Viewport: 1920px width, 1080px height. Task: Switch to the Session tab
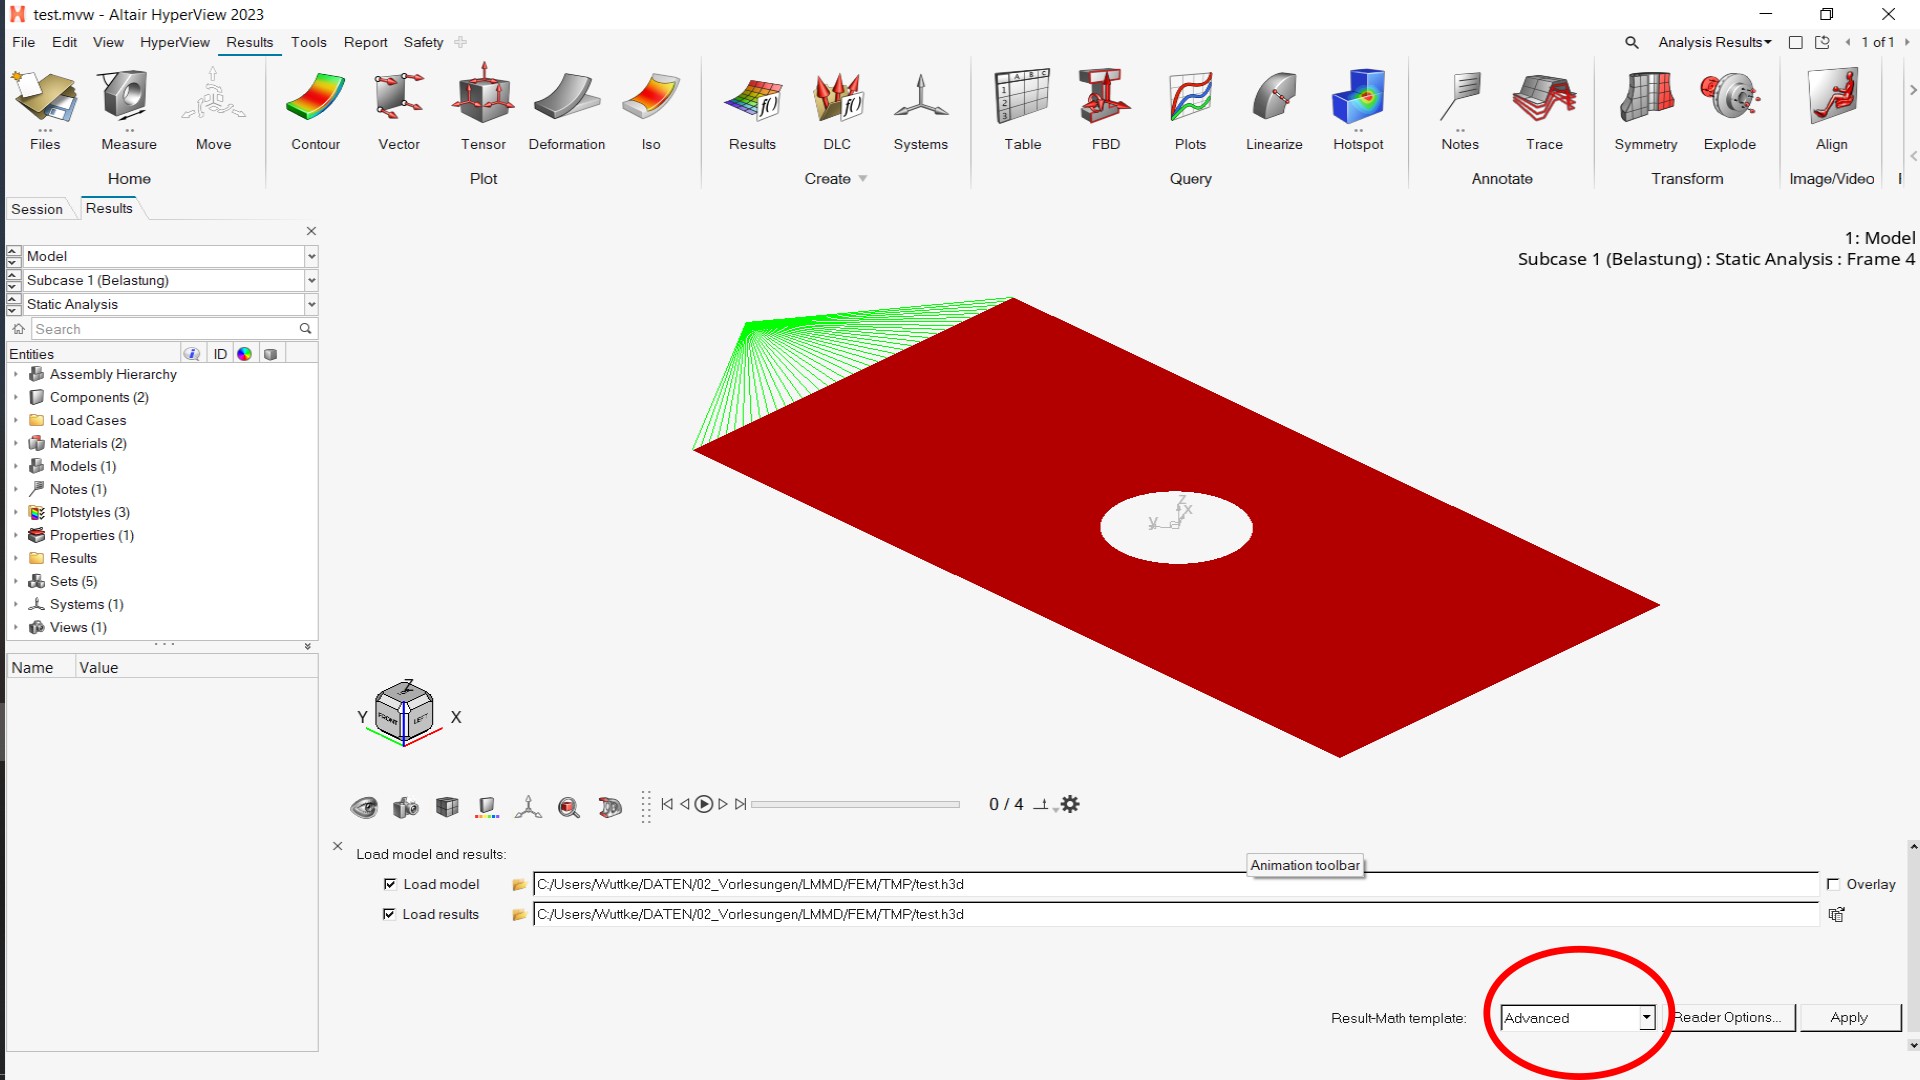(x=37, y=209)
